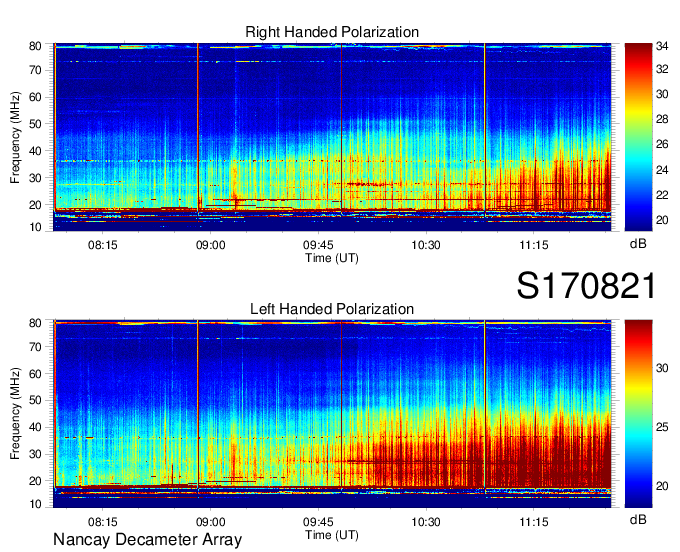Click the 34 value on Right Handed colorbar
680x552 pixels.
(662, 46)
